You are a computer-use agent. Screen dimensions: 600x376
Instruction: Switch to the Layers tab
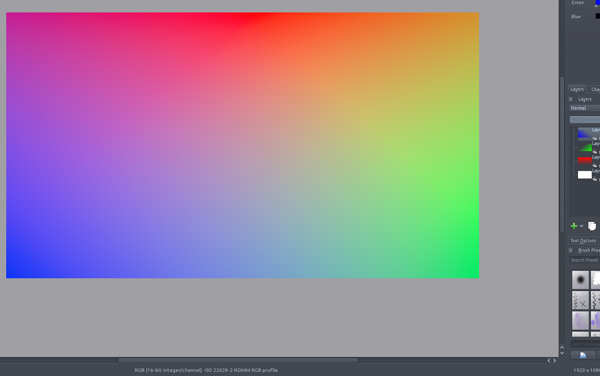pyautogui.click(x=577, y=89)
